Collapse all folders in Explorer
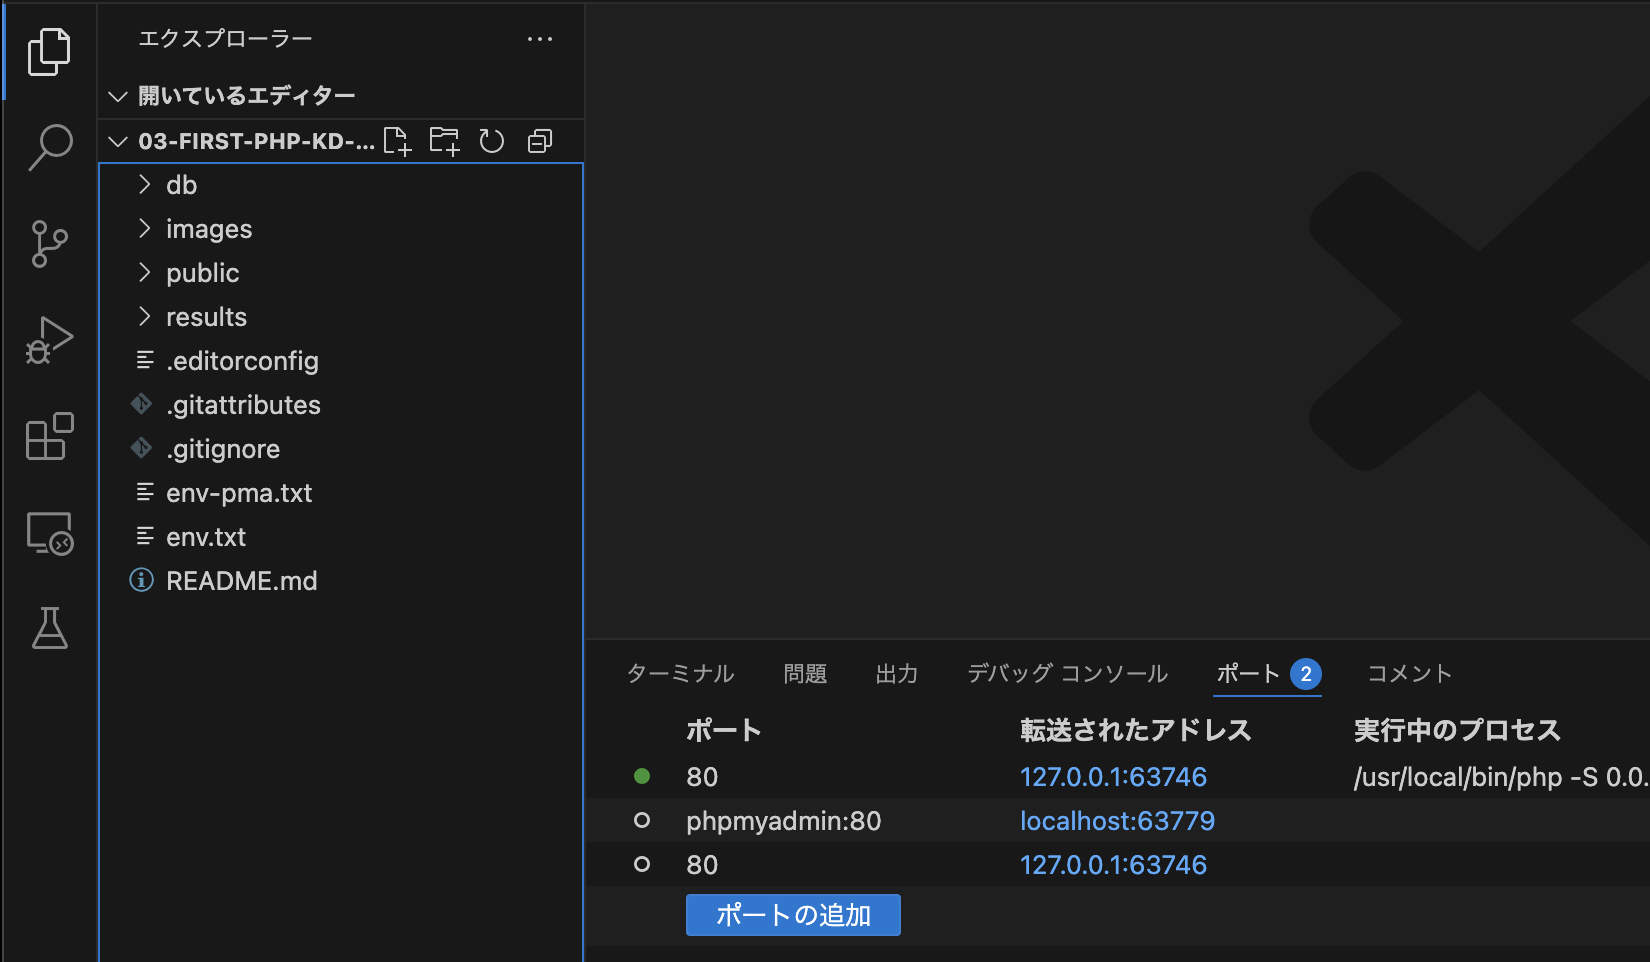This screenshot has width=1650, height=962. point(539,141)
